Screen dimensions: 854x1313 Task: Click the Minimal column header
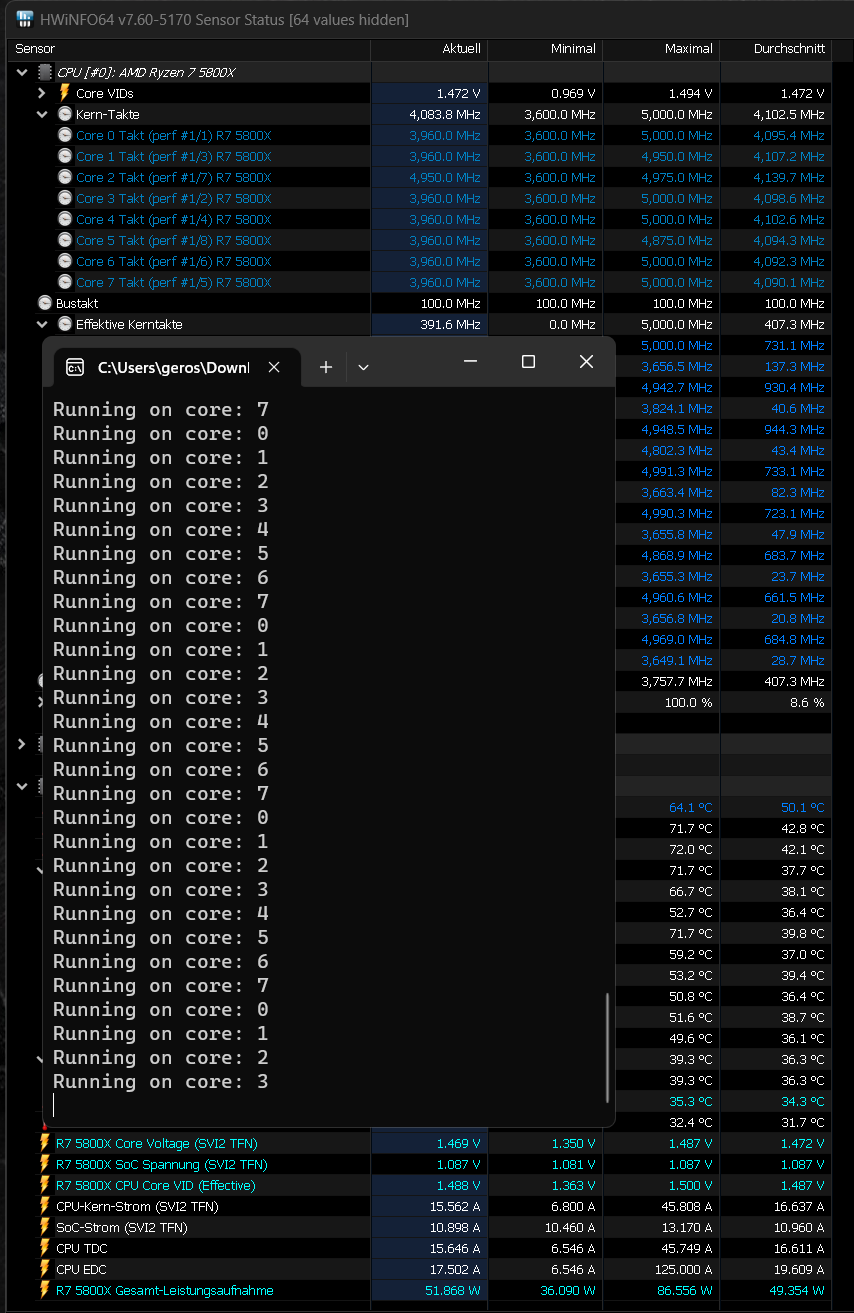[545, 48]
